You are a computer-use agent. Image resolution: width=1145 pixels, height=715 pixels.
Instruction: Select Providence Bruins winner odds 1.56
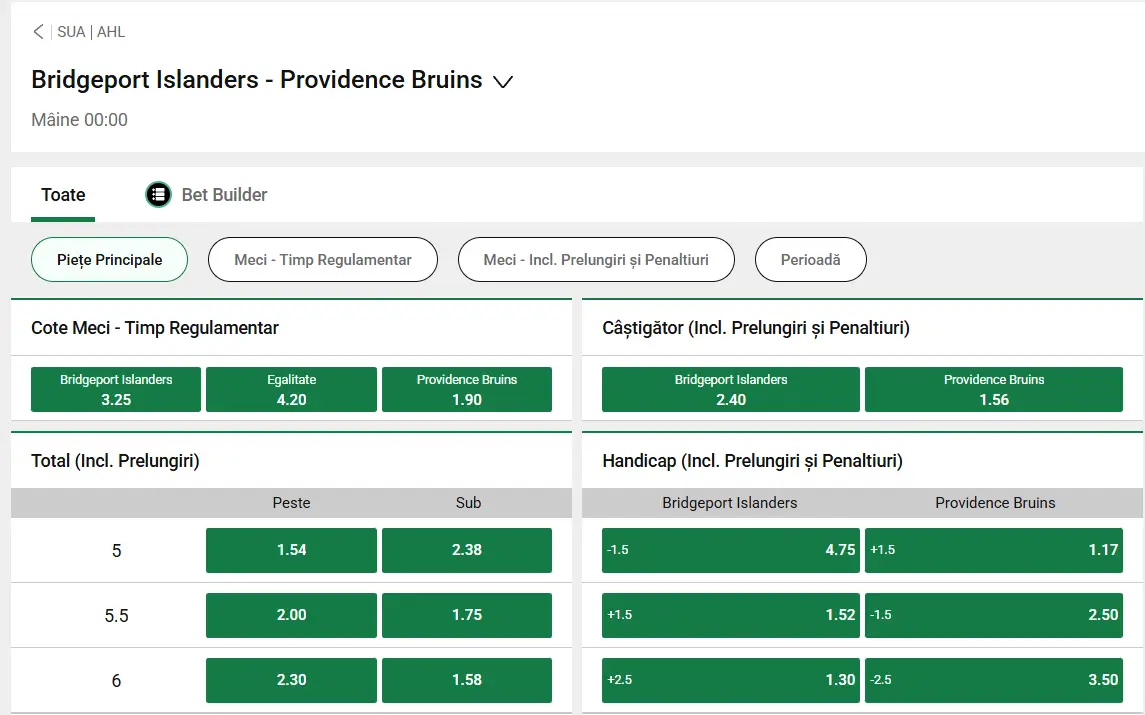(x=993, y=389)
